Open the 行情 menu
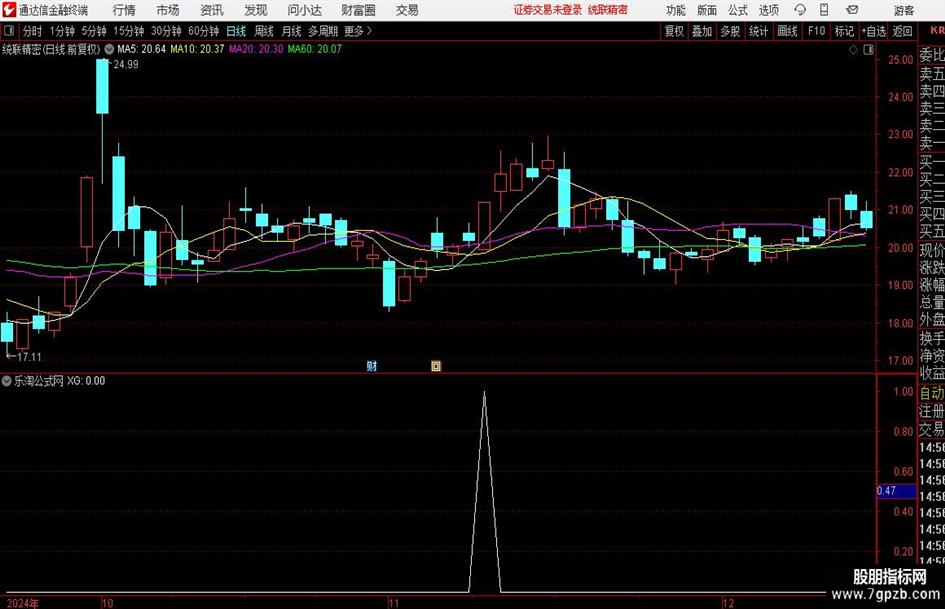The image size is (945, 609). [x=124, y=10]
